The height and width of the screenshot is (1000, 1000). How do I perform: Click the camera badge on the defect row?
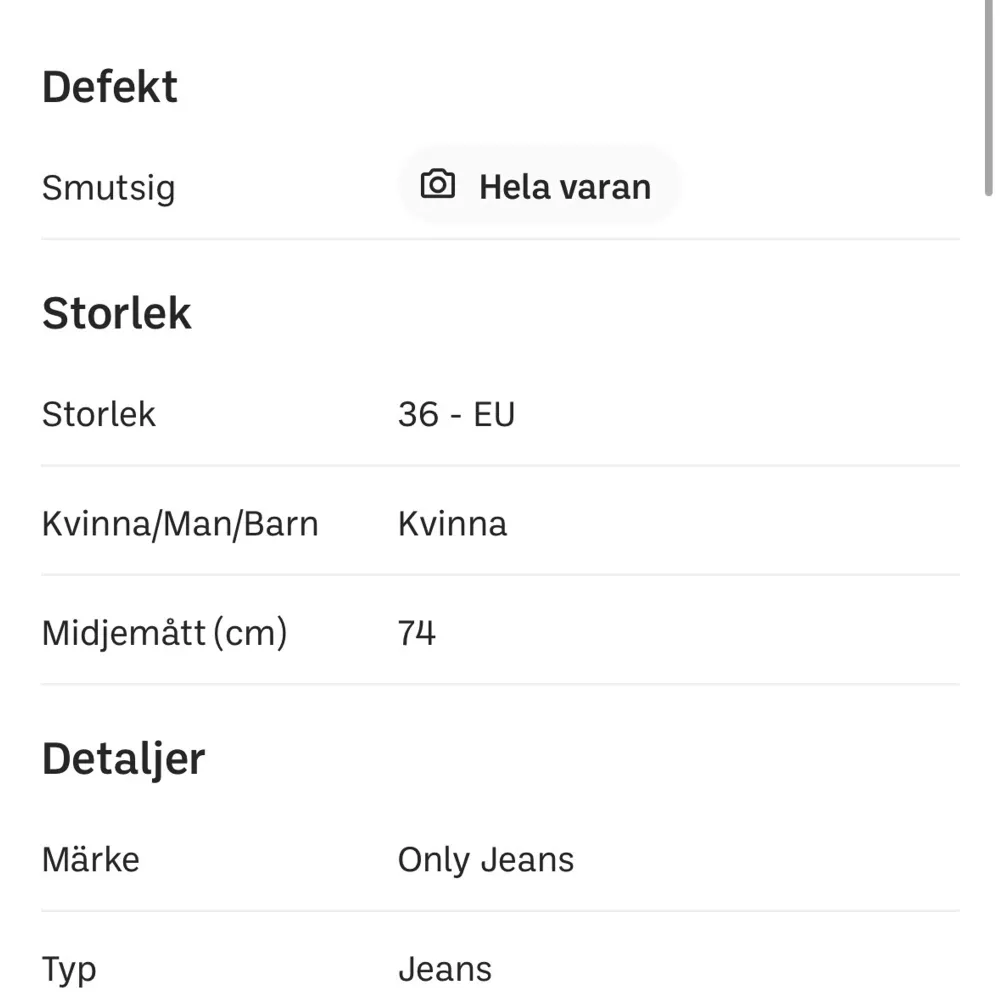coord(436,186)
